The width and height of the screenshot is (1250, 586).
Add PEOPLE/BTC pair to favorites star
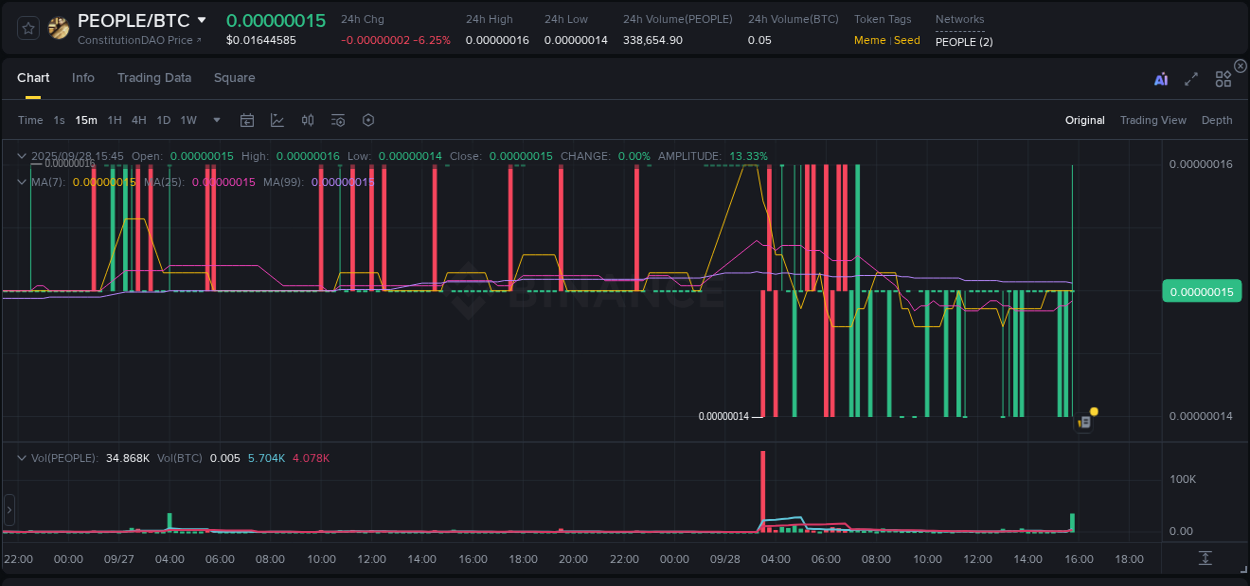(x=28, y=28)
